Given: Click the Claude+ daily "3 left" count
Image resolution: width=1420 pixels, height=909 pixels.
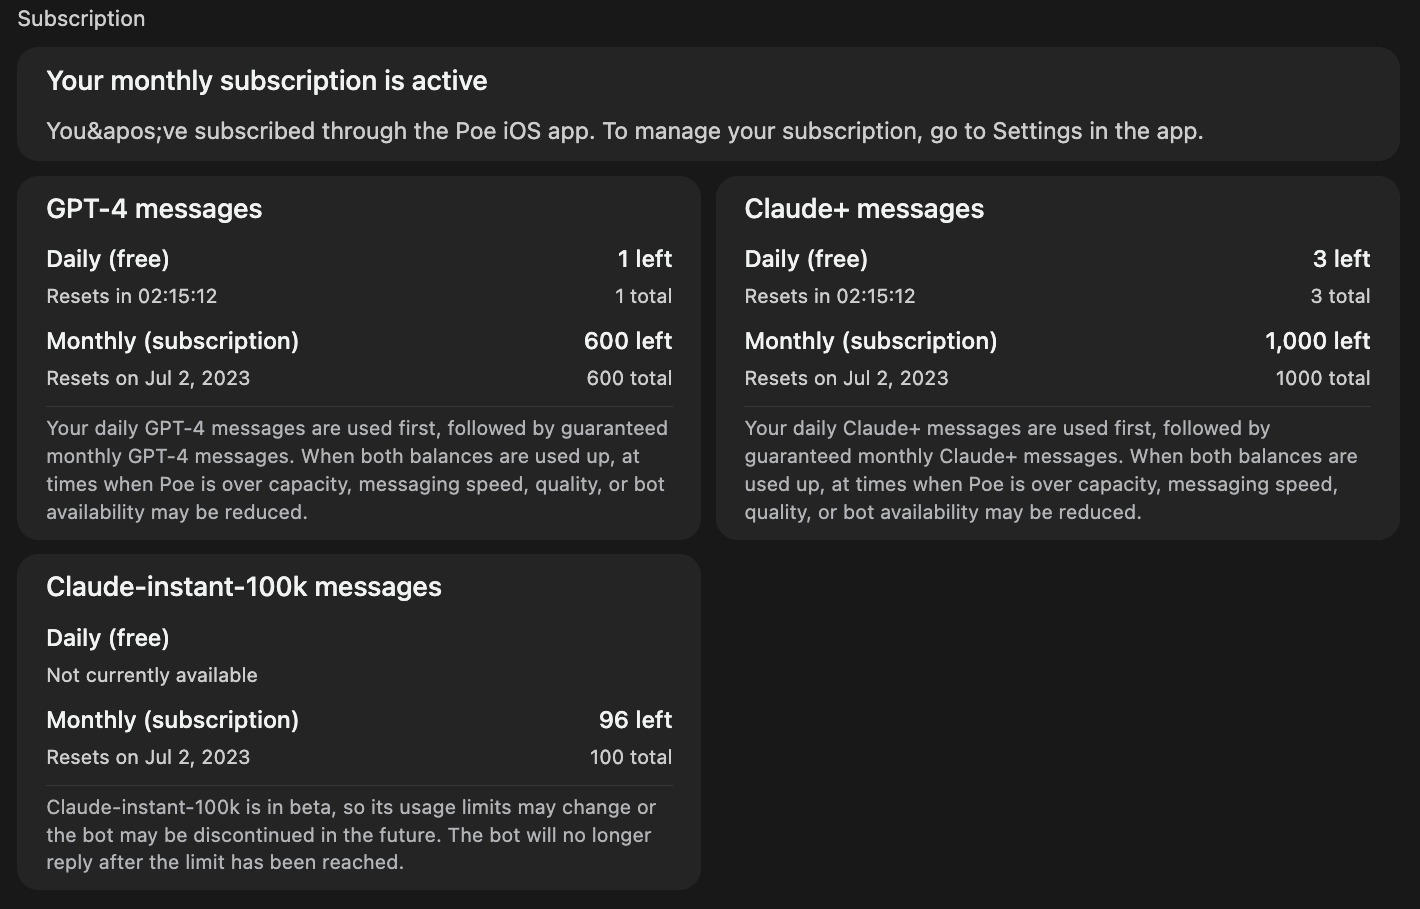Looking at the screenshot, I should (1341, 259).
